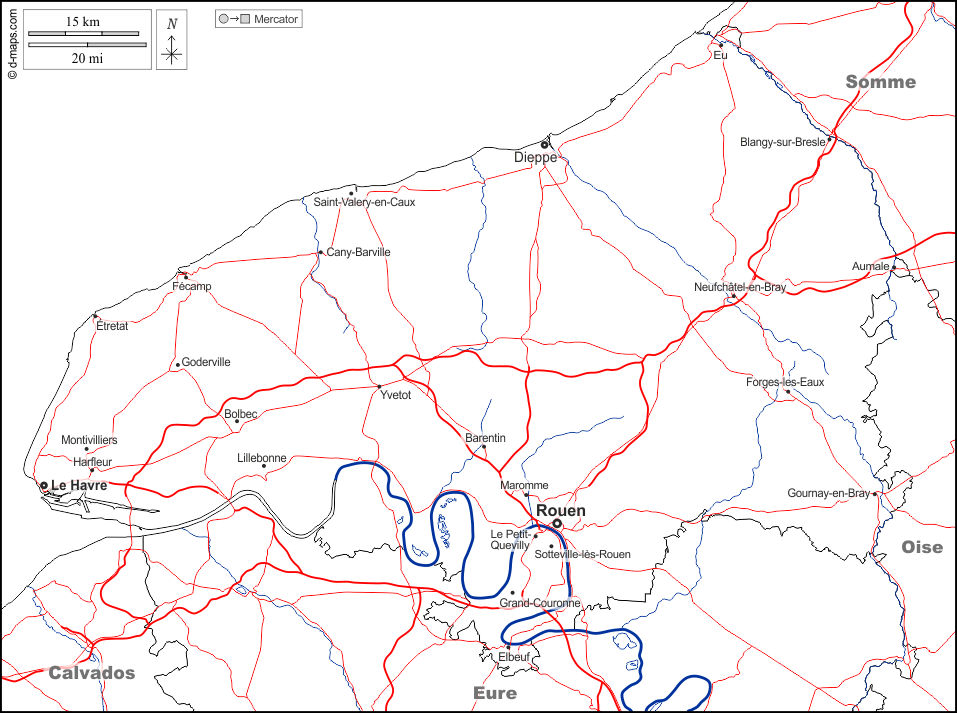Click the Le Petit-Quevilly label
957x713 pixels.
[x=510, y=540]
